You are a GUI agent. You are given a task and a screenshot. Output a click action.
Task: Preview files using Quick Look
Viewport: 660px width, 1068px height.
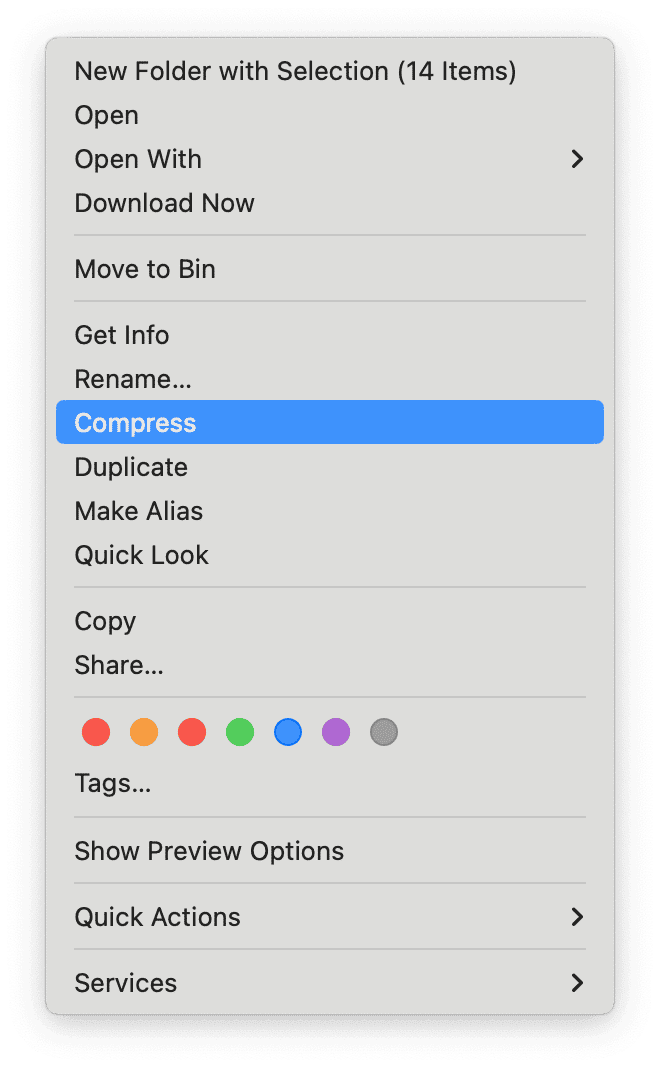point(141,555)
